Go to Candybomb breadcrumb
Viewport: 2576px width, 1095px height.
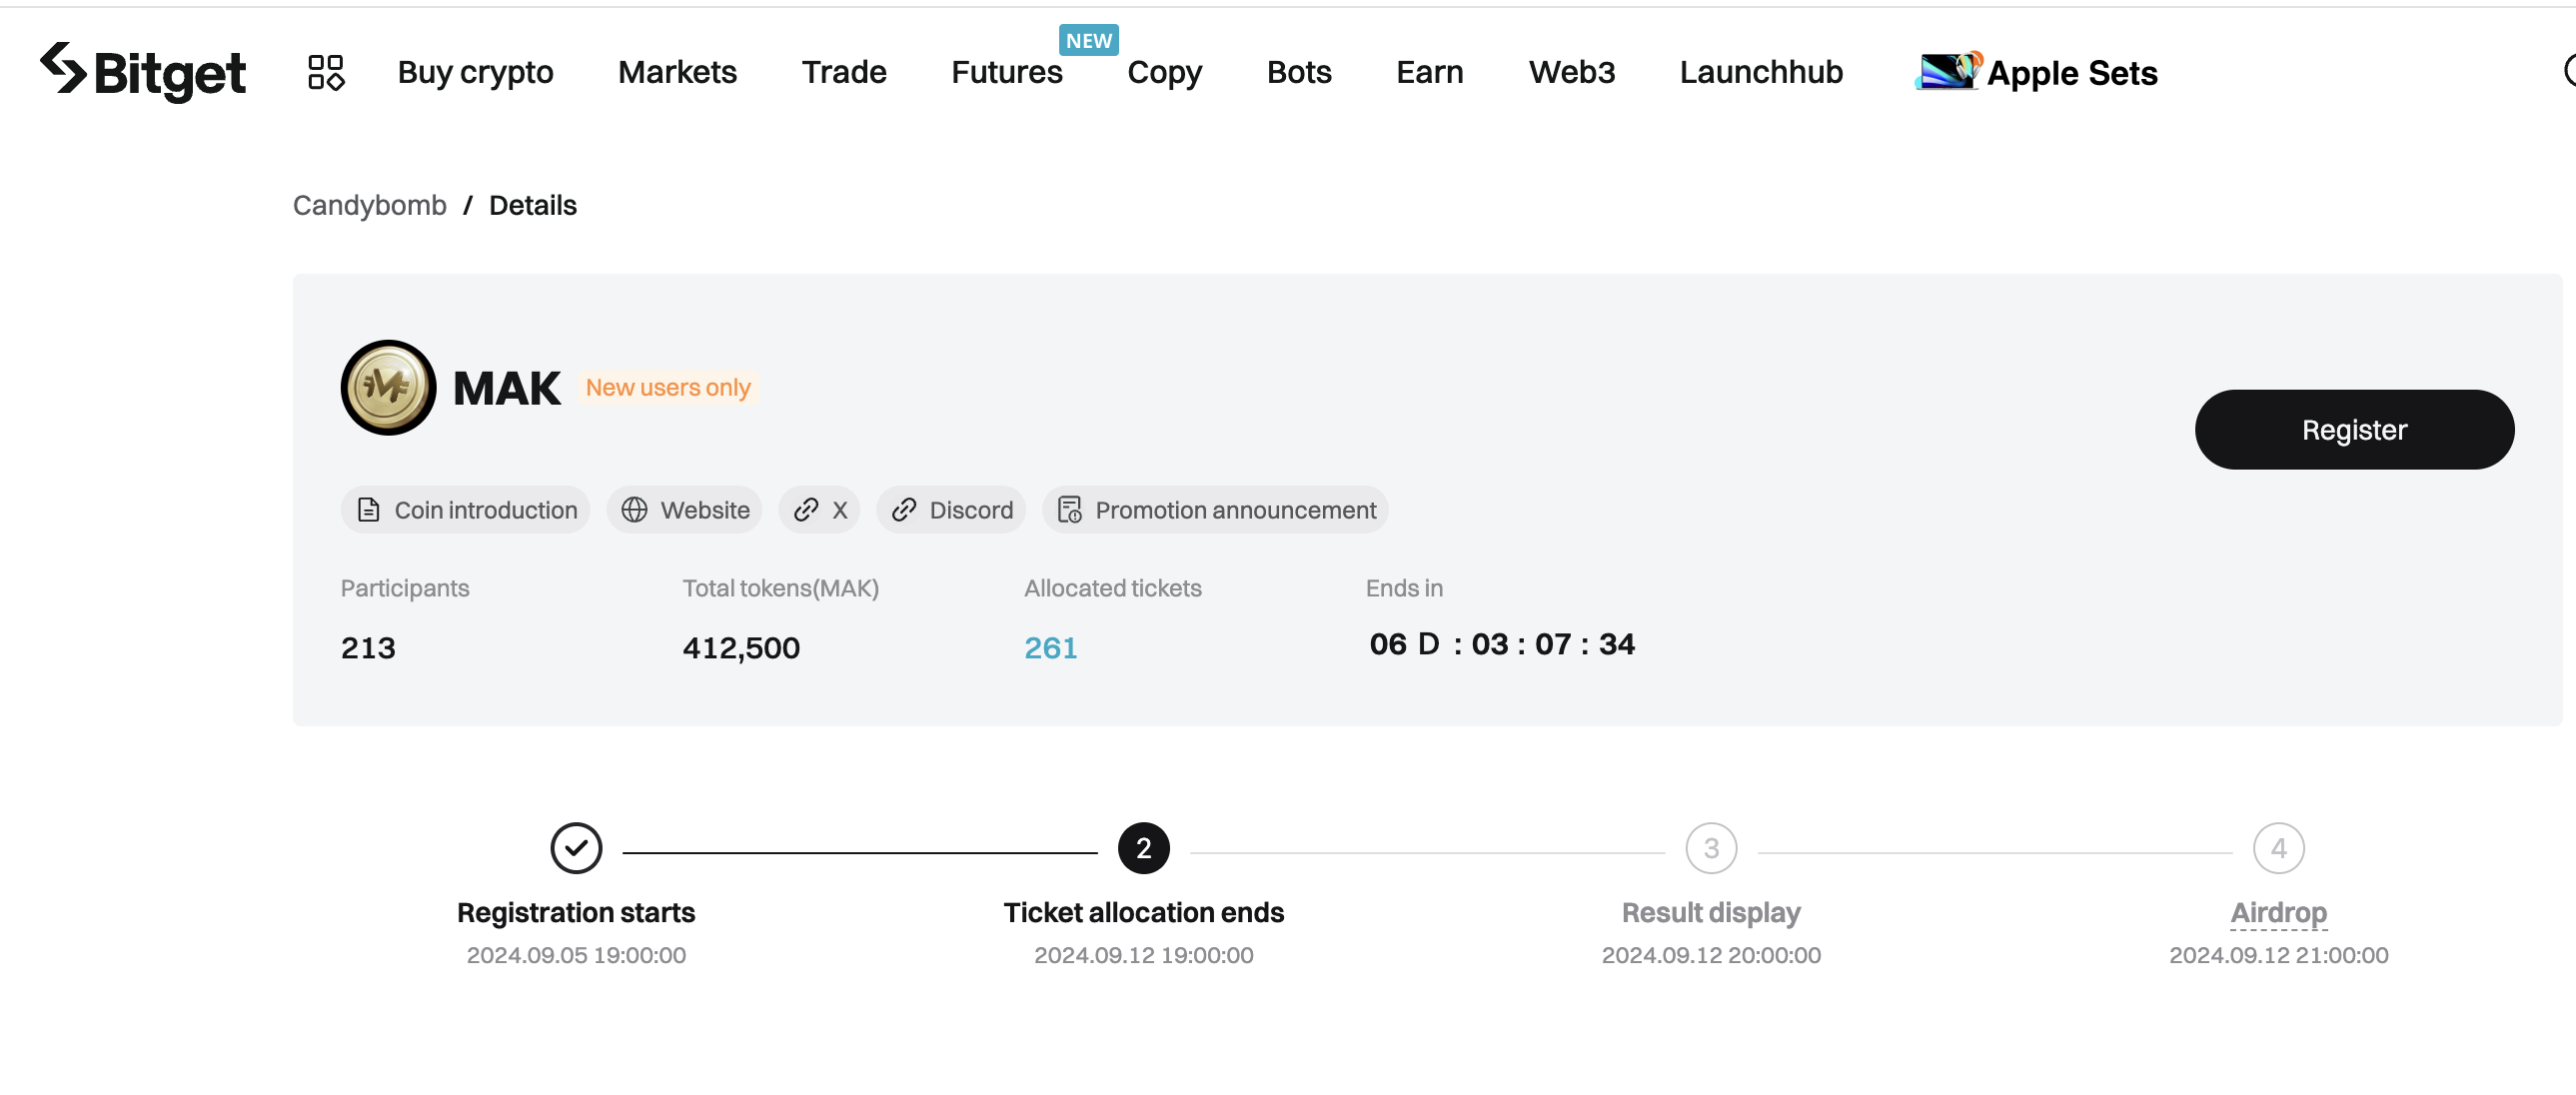(x=369, y=205)
